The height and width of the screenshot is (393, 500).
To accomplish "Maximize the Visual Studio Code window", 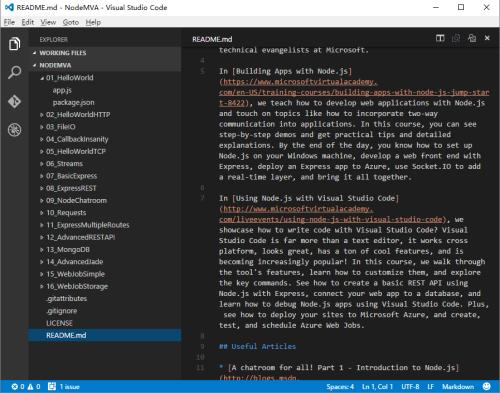I will coord(461,7).
